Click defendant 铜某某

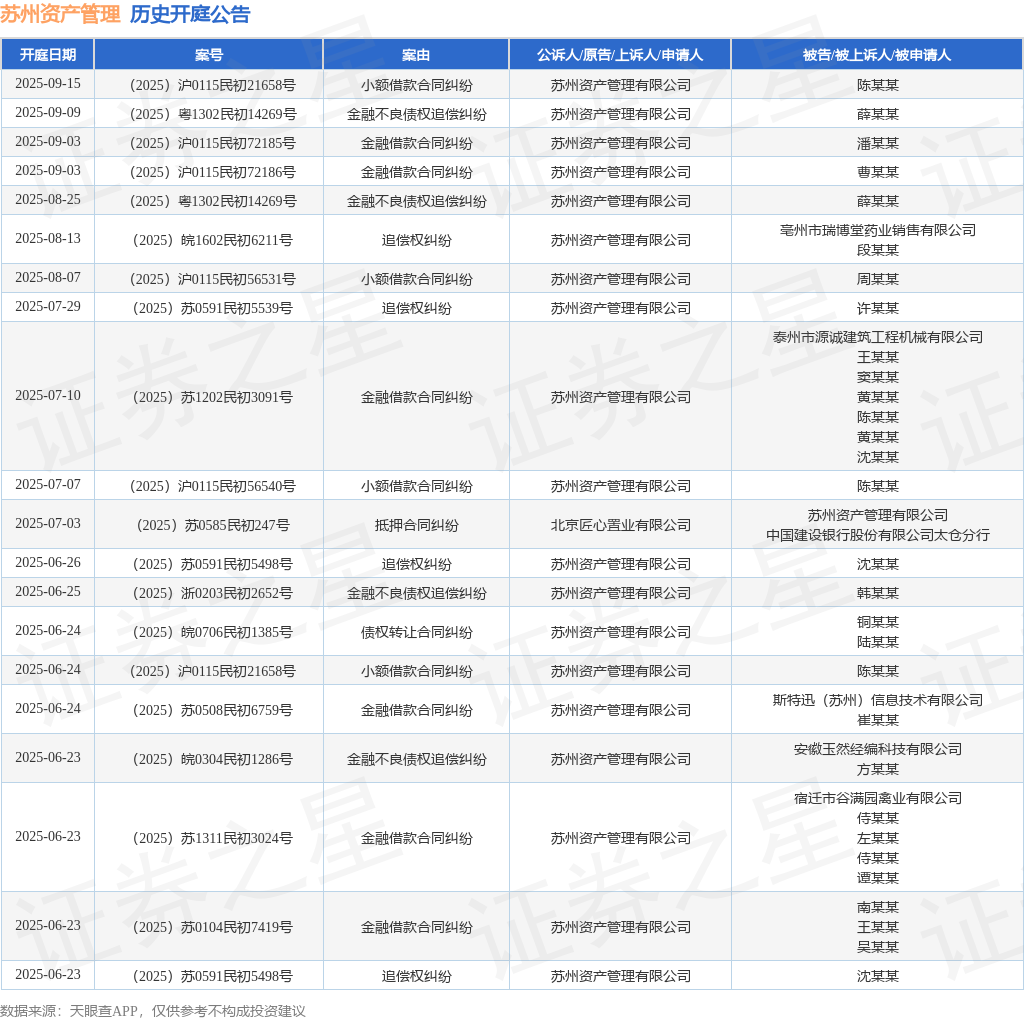[878, 622]
